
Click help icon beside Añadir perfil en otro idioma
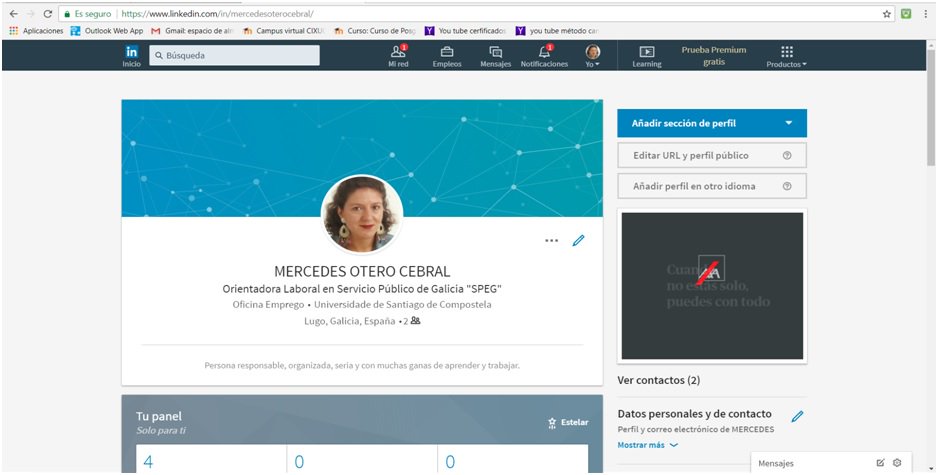click(787, 186)
